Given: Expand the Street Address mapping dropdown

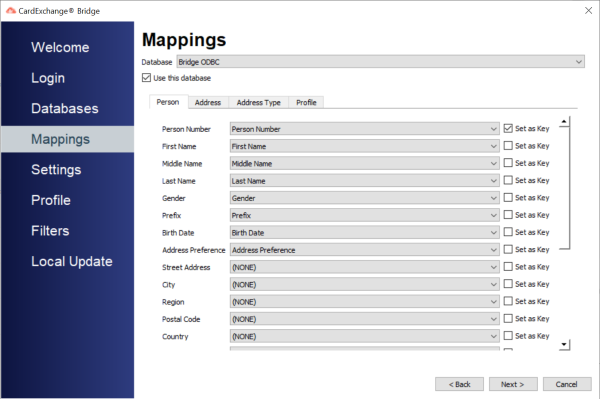Looking at the screenshot, I should tap(364, 267).
